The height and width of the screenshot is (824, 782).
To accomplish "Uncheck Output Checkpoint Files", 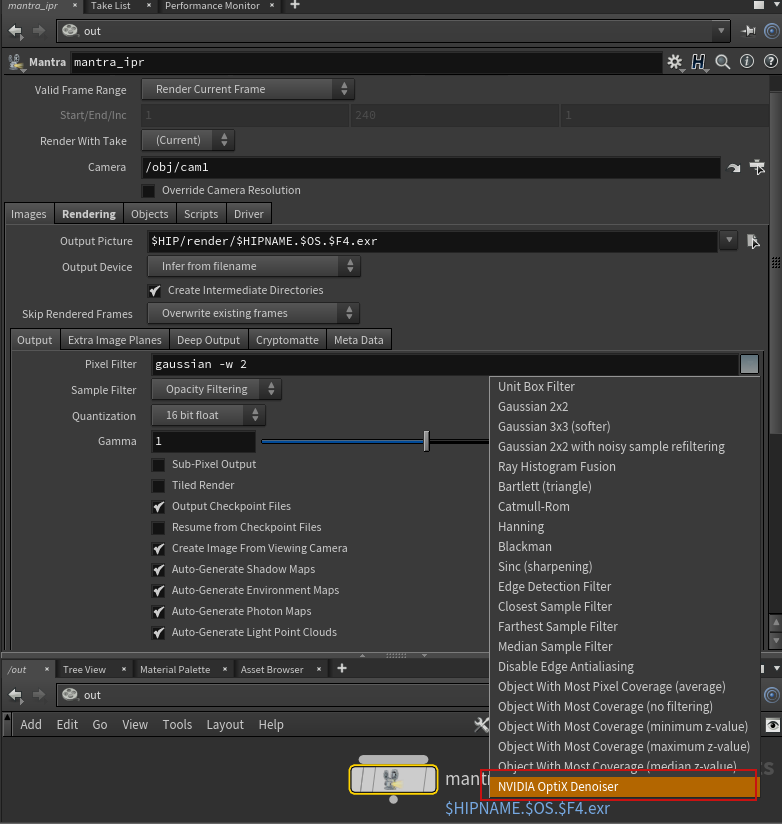I will click(158, 507).
